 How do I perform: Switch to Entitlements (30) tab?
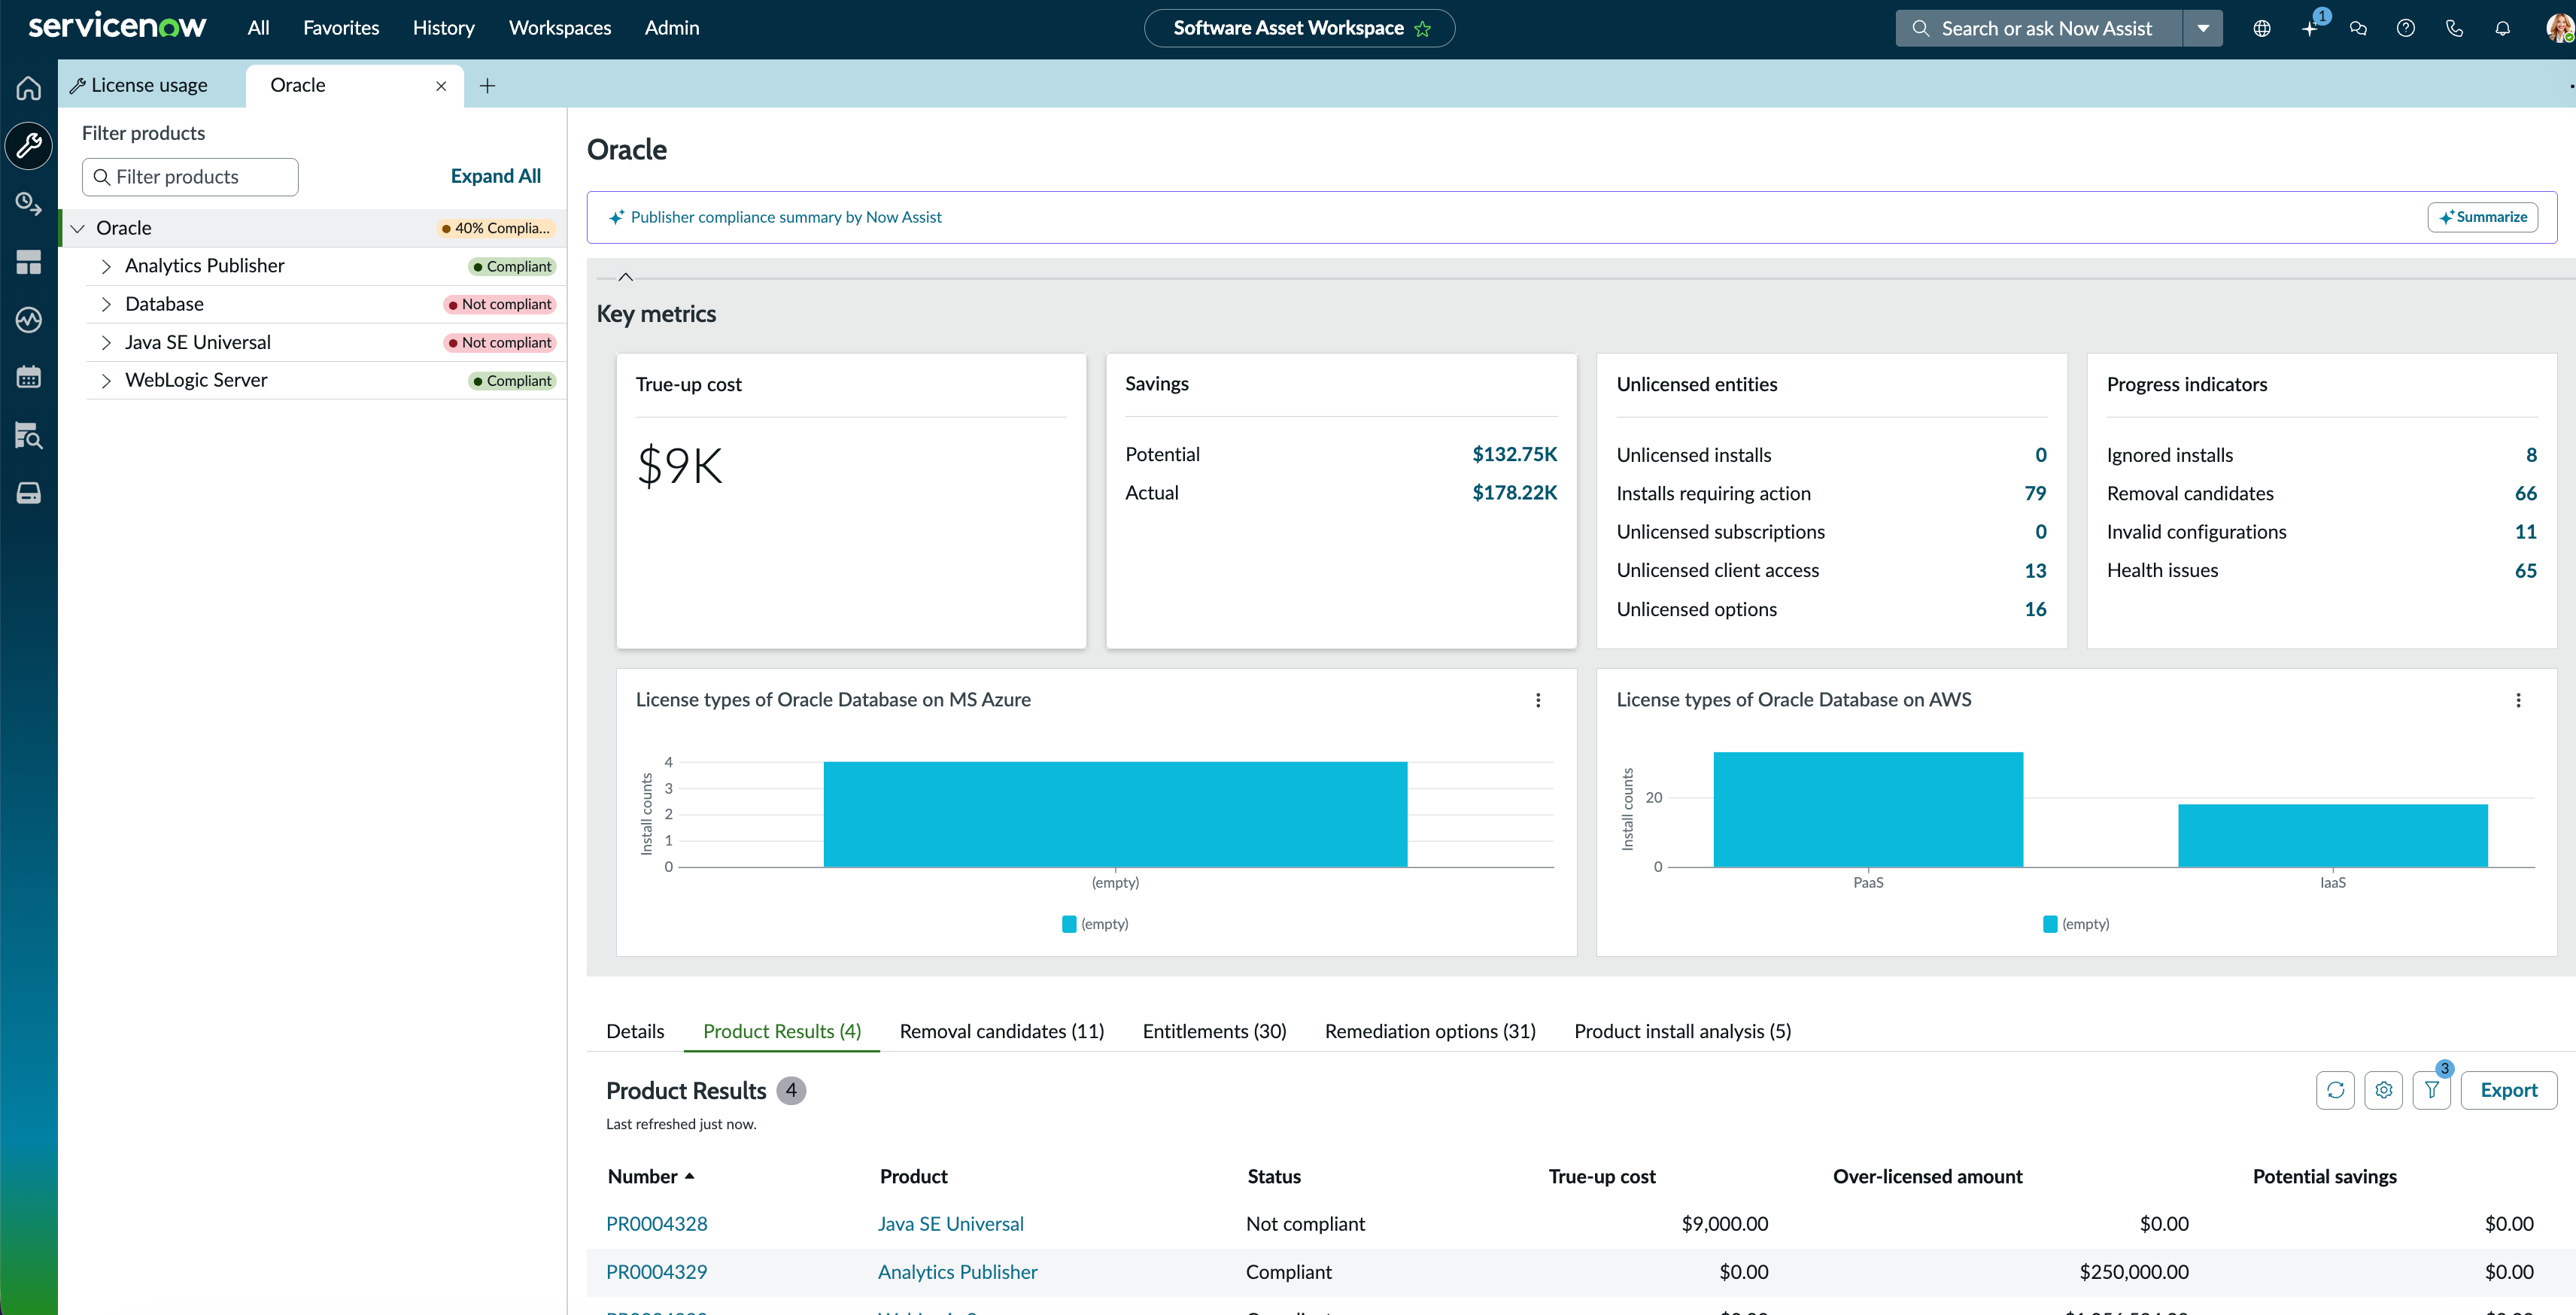(x=1214, y=1031)
